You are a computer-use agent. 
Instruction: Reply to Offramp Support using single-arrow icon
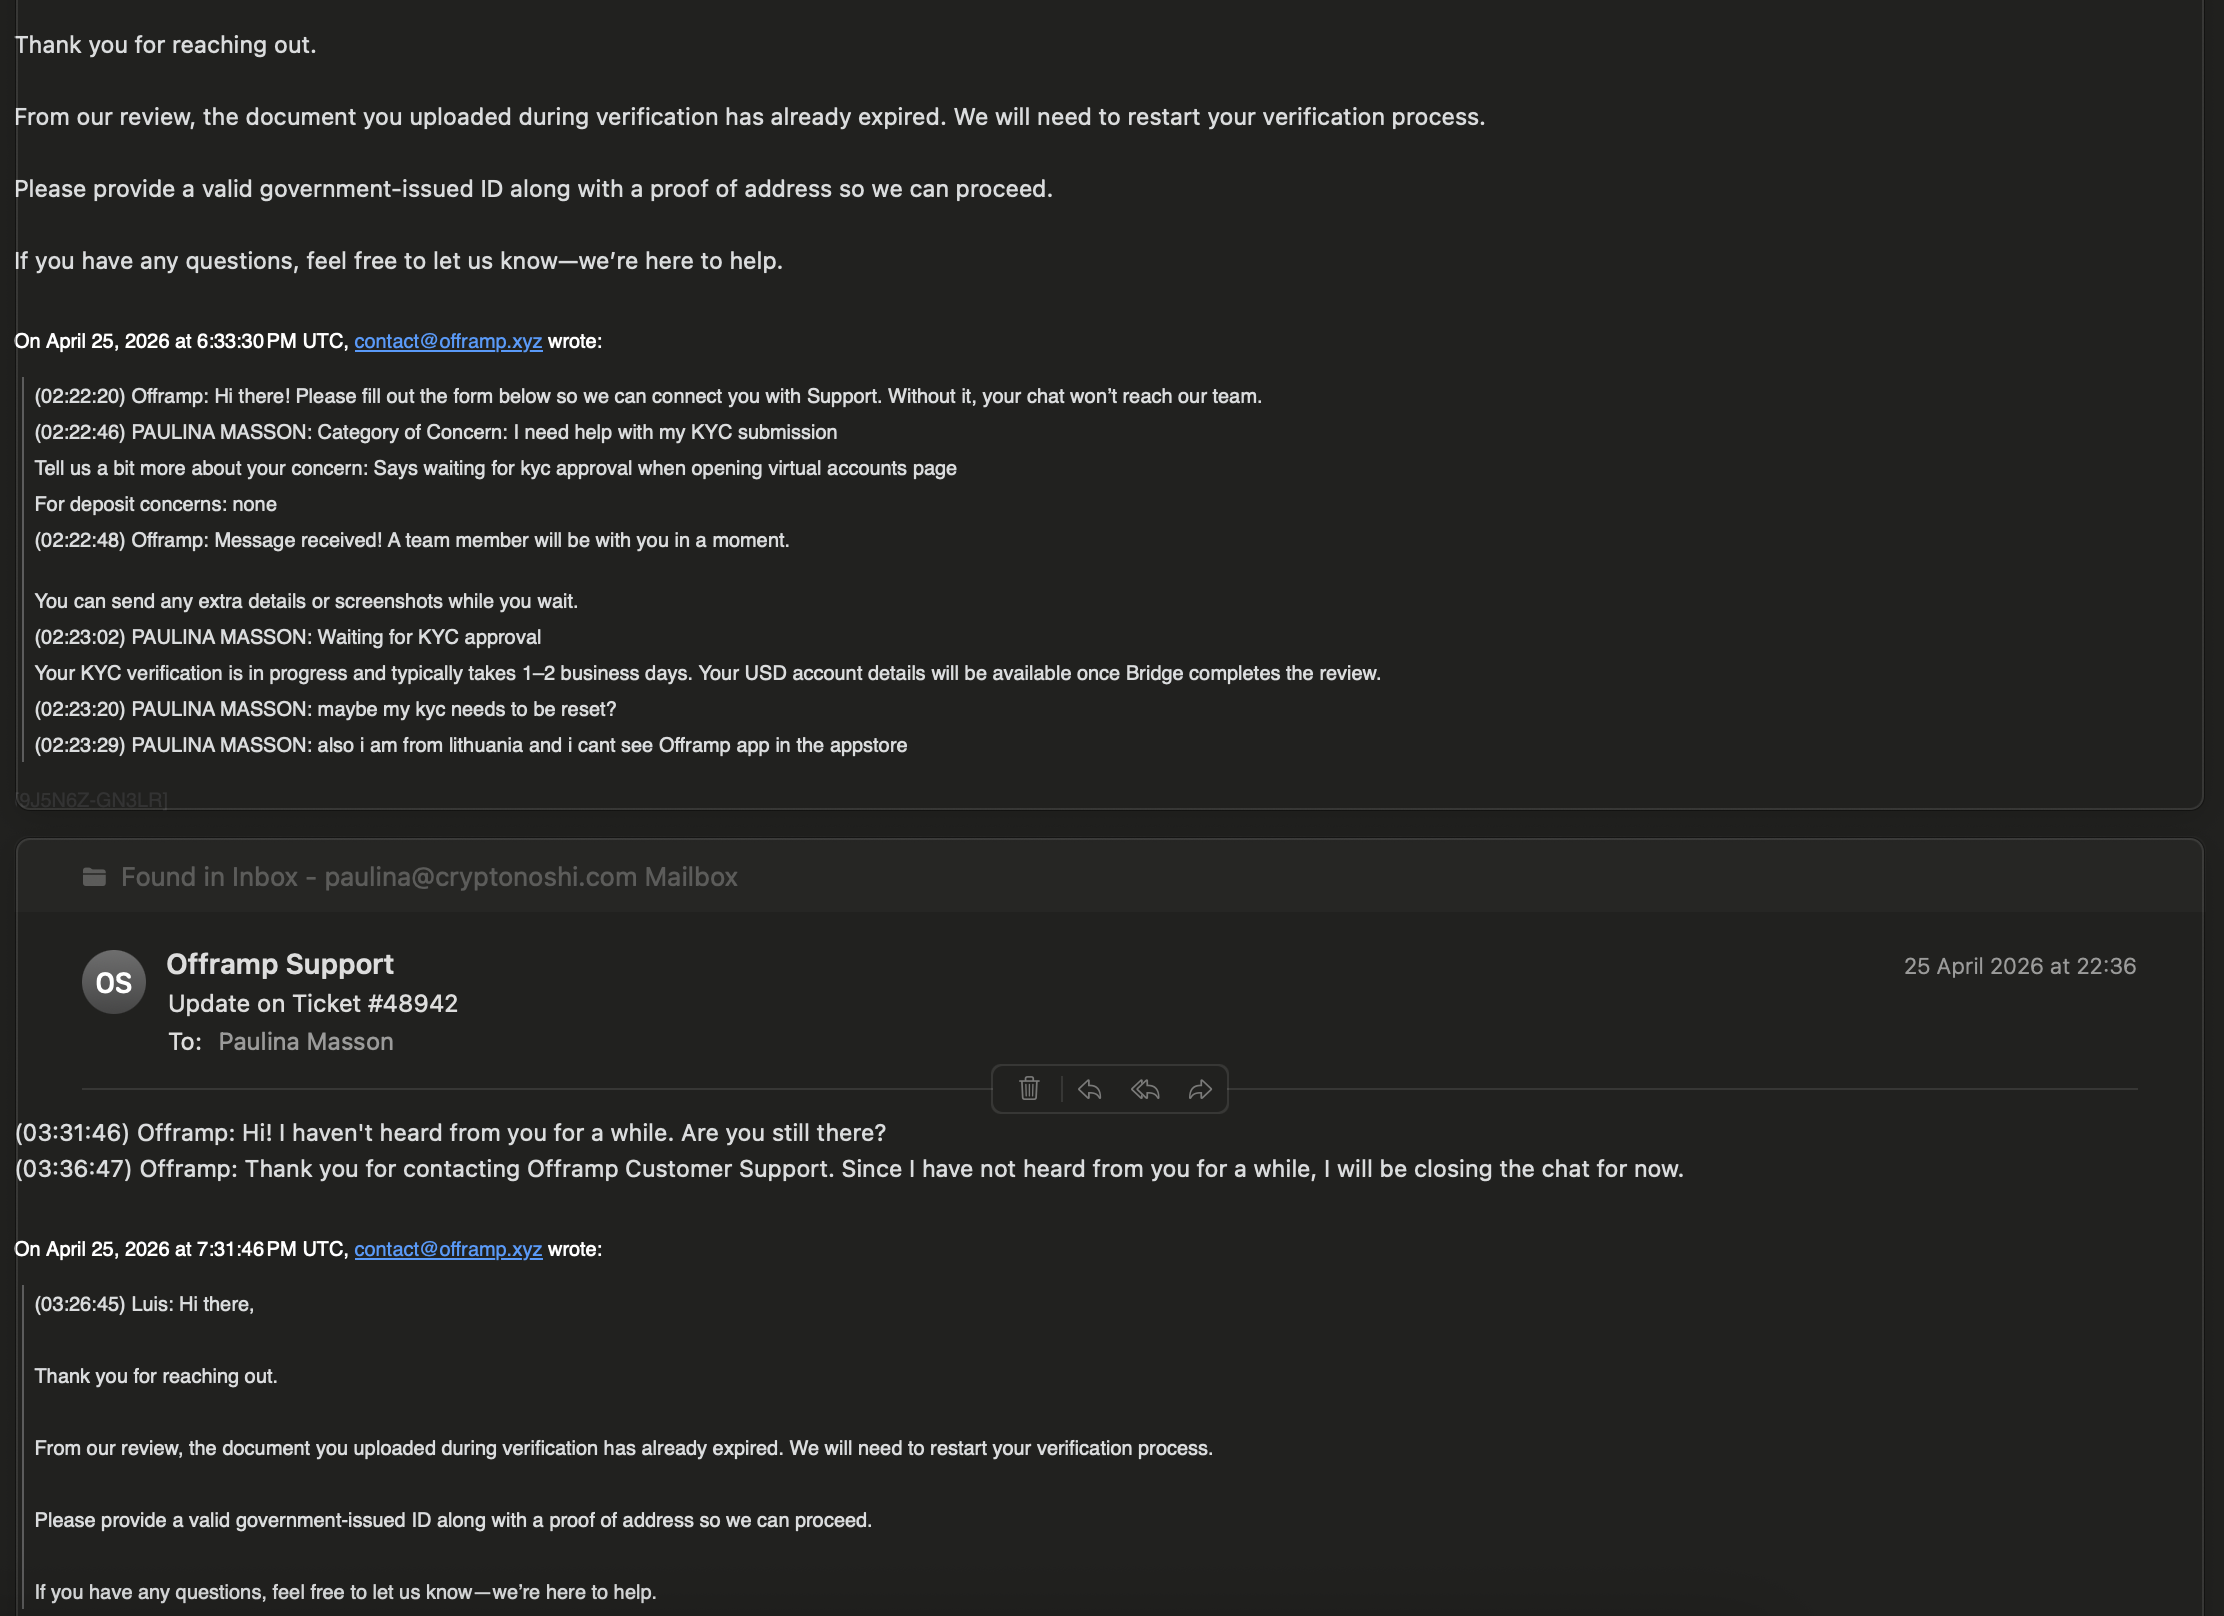1090,1089
